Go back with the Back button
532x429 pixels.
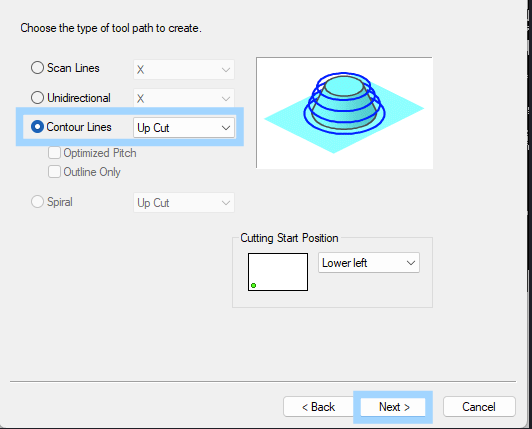click(318, 407)
